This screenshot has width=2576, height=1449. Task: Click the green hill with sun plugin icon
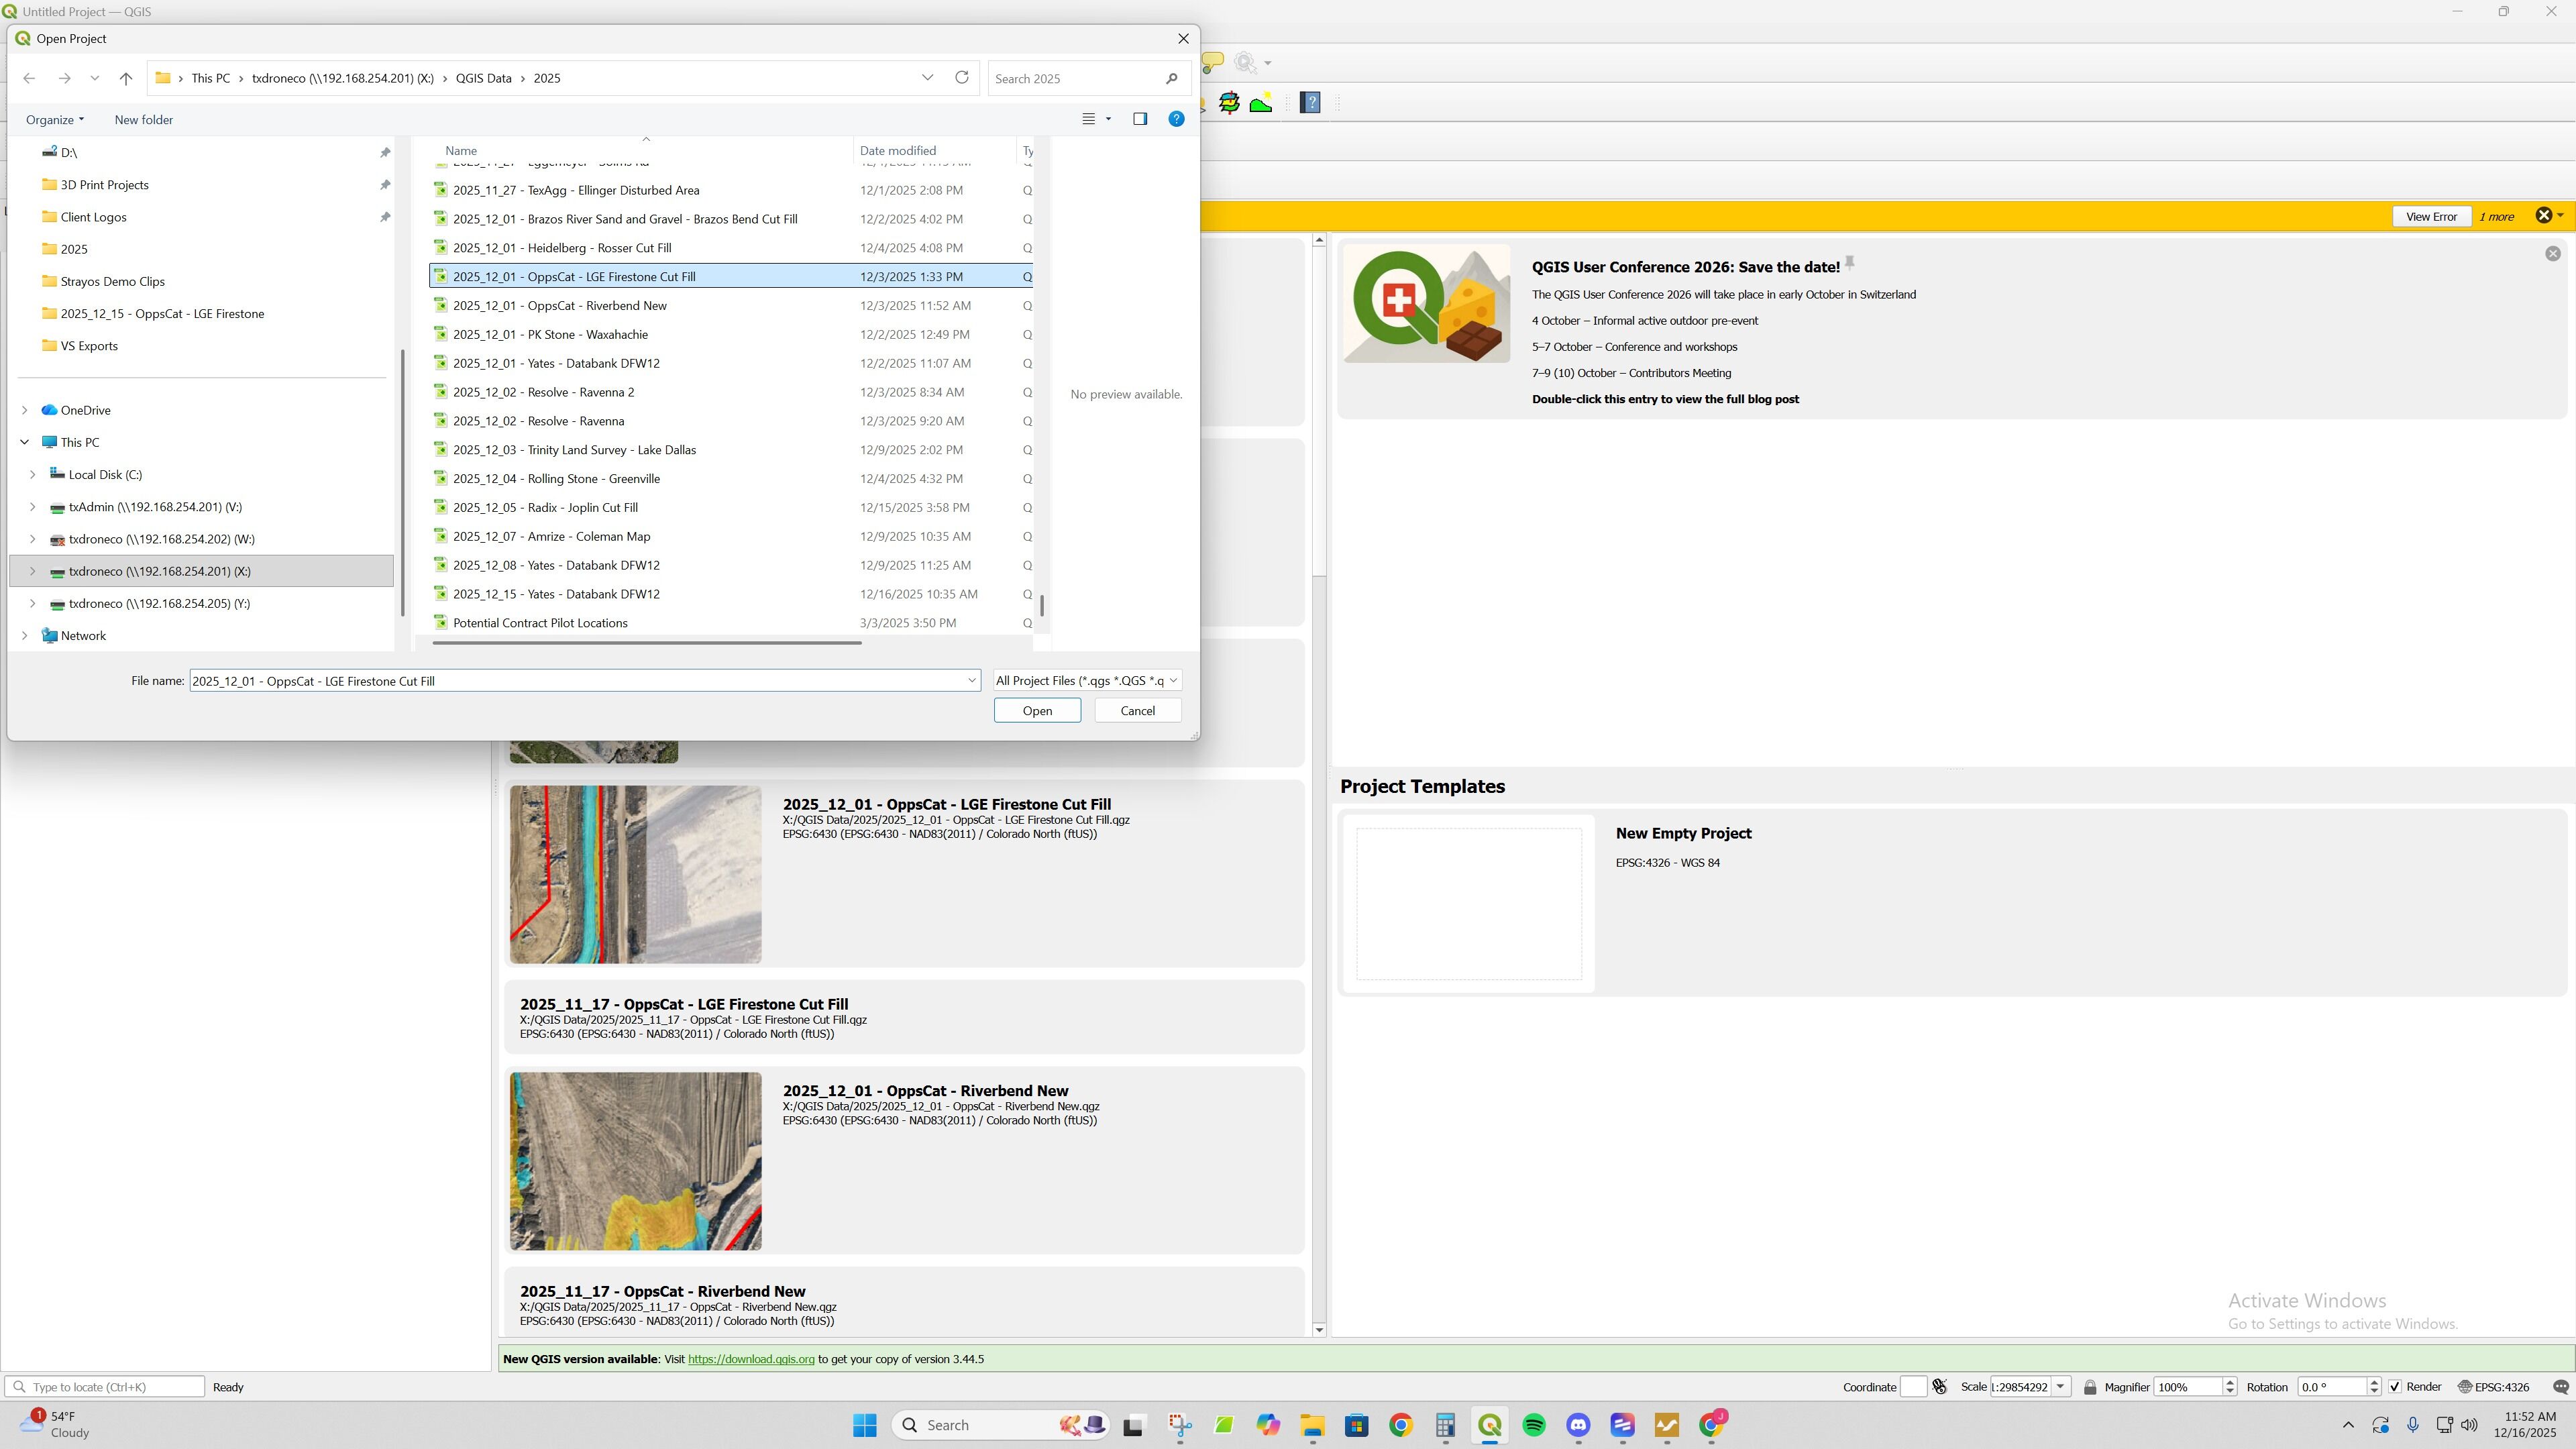click(1261, 103)
